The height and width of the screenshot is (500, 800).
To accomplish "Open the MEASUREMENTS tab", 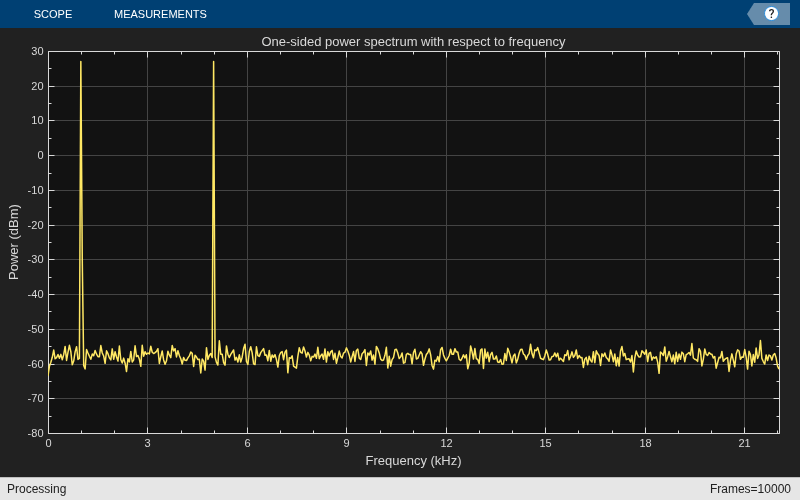I will (160, 14).
